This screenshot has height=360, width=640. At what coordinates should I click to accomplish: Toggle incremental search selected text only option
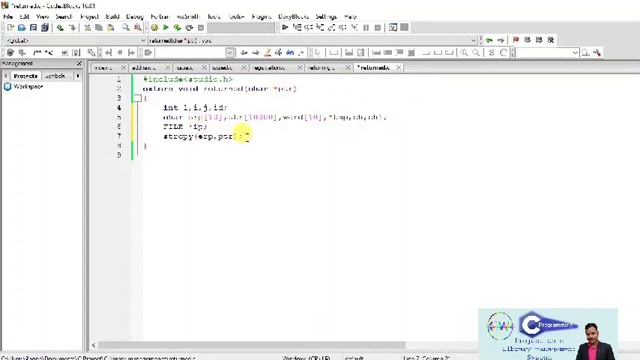279,53
